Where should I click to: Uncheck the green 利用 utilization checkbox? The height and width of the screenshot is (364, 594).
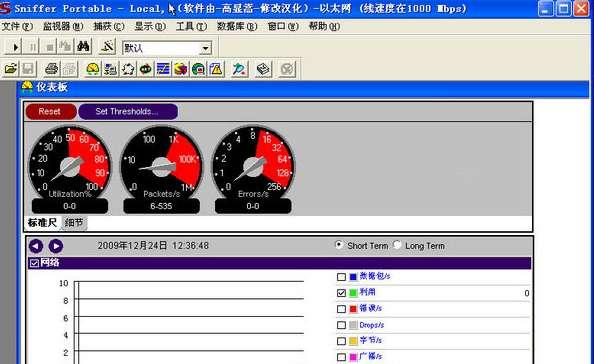point(341,293)
